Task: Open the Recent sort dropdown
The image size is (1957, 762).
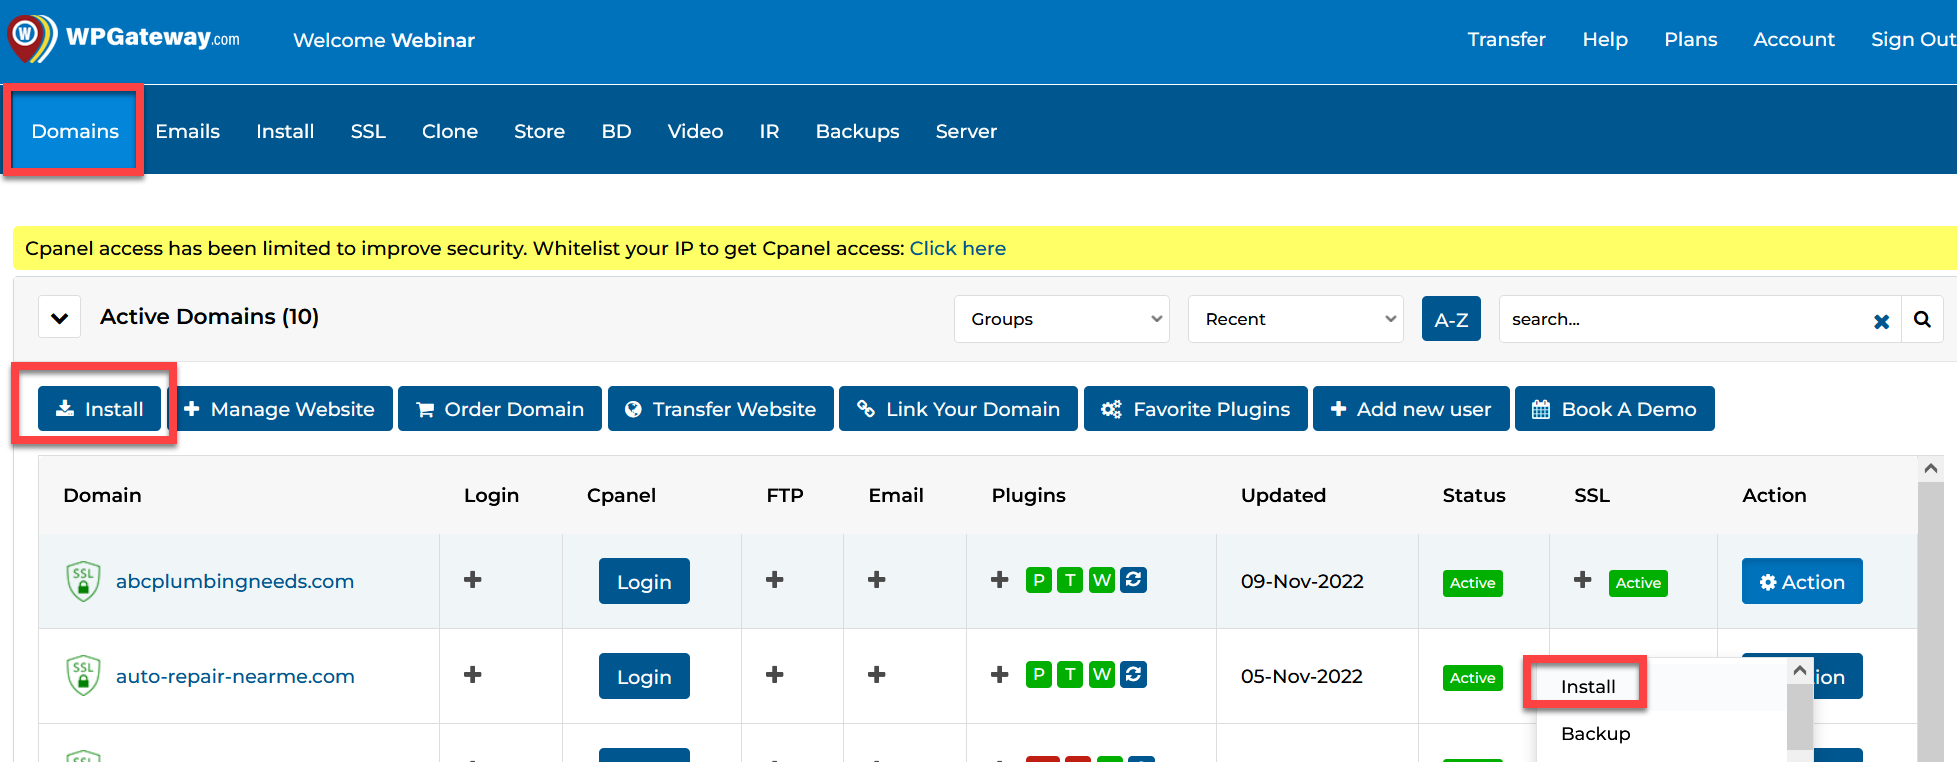Action: click(x=1295, y=319)
